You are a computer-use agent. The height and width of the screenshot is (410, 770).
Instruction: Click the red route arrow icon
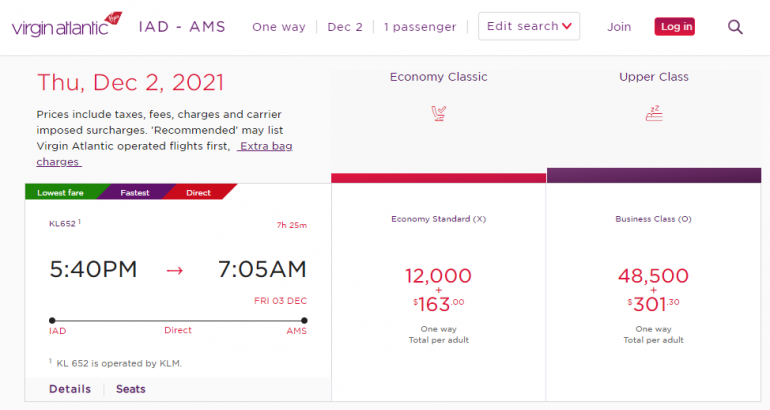click(x=175, y=269)
